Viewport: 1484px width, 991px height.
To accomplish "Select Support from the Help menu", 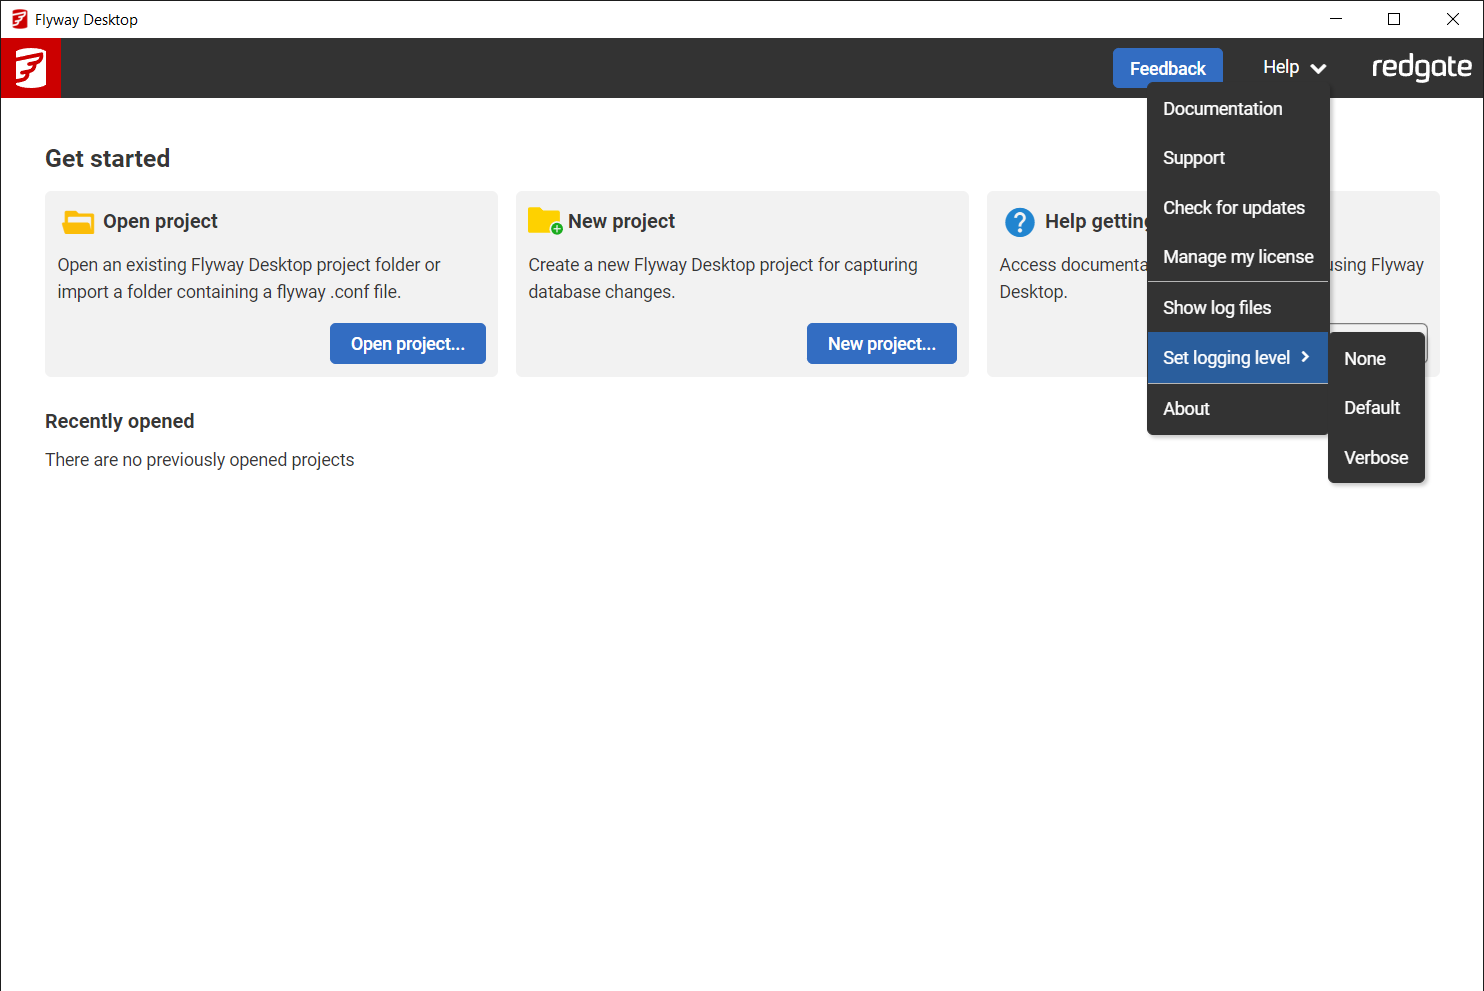I will tap(1193, 157).
